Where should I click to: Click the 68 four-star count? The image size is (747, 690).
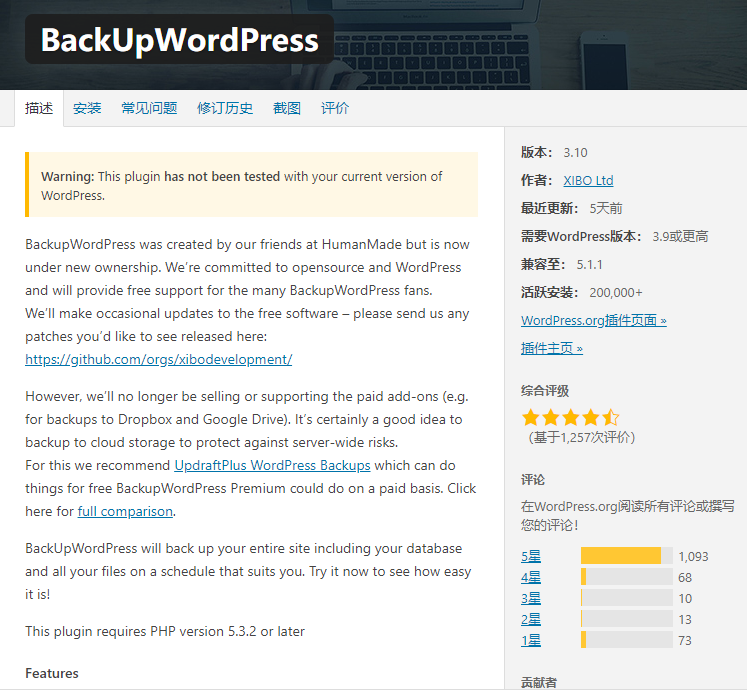pyautogui.click(x=685, y=578)
